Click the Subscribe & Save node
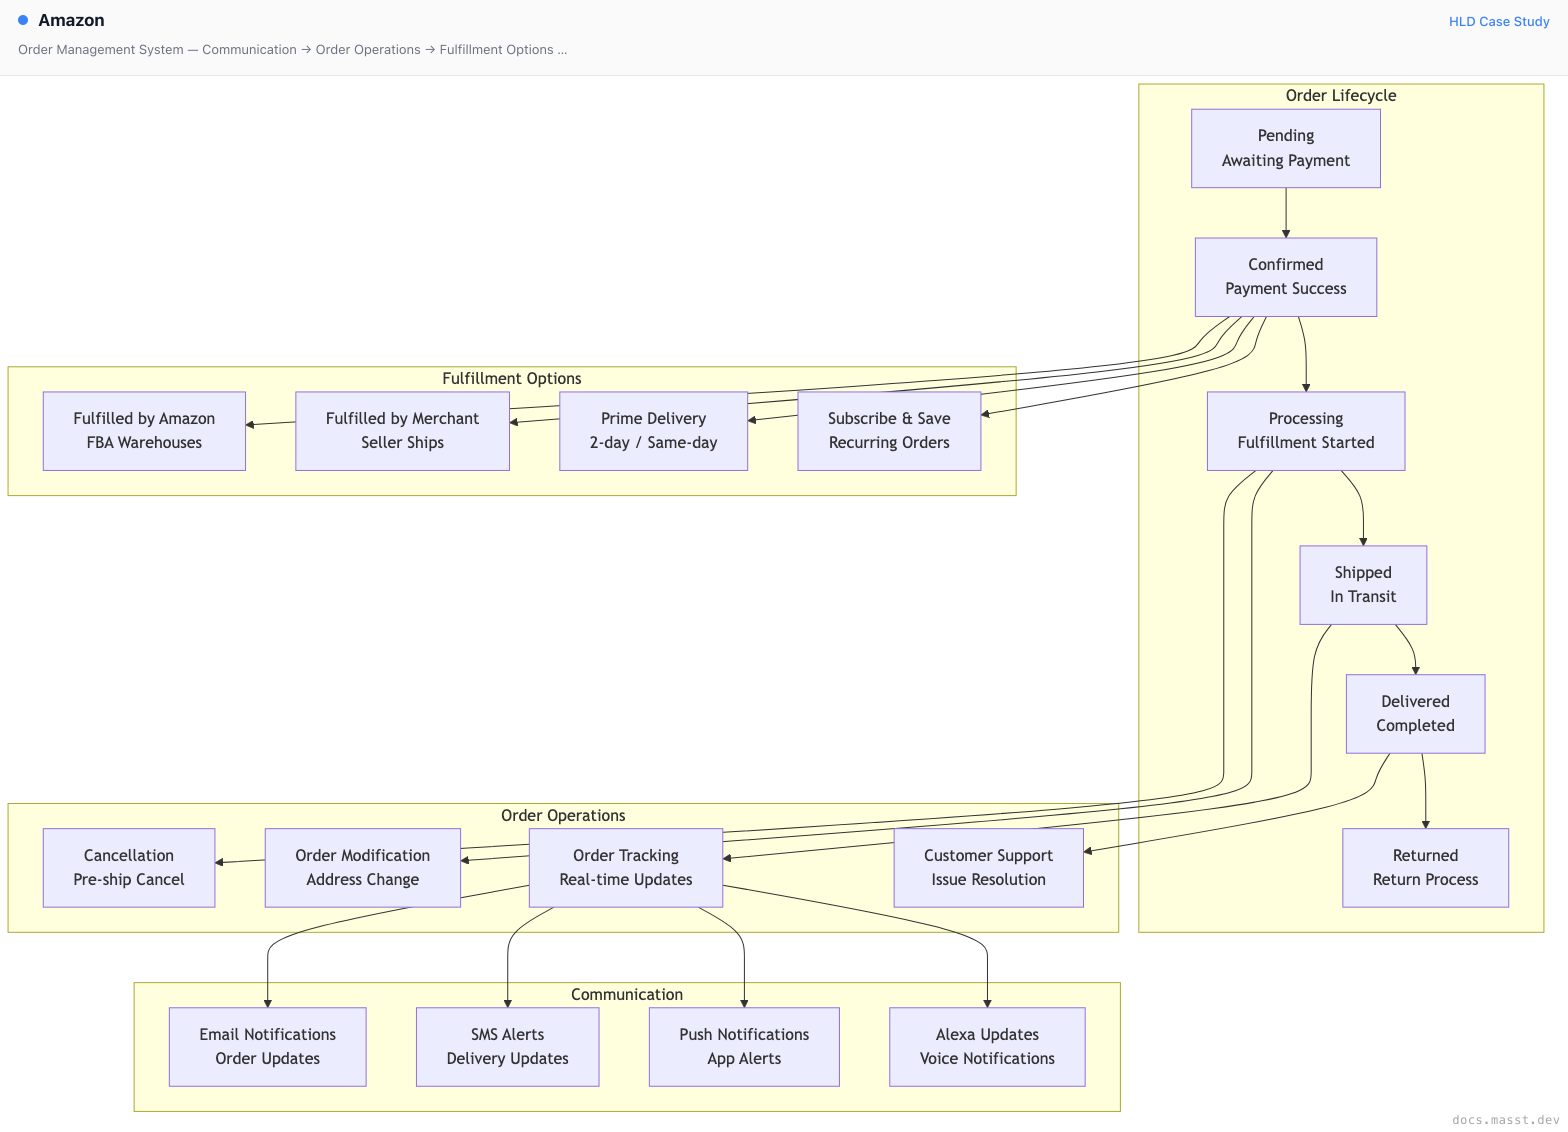 (x=889, y=431)
